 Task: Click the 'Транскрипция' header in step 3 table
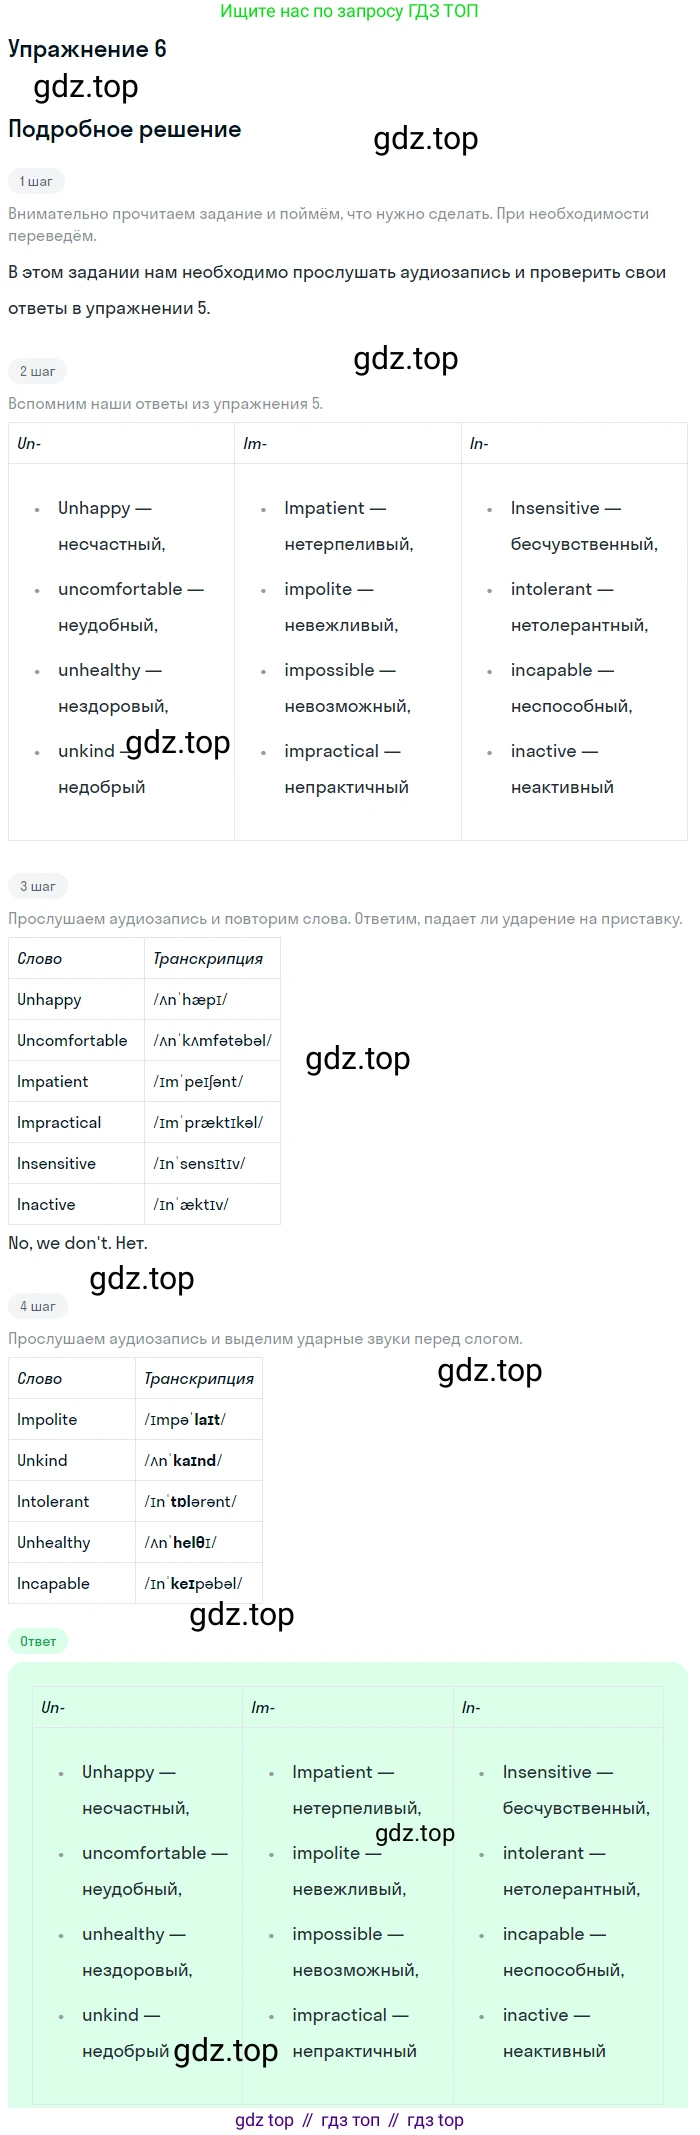point(208,959)
